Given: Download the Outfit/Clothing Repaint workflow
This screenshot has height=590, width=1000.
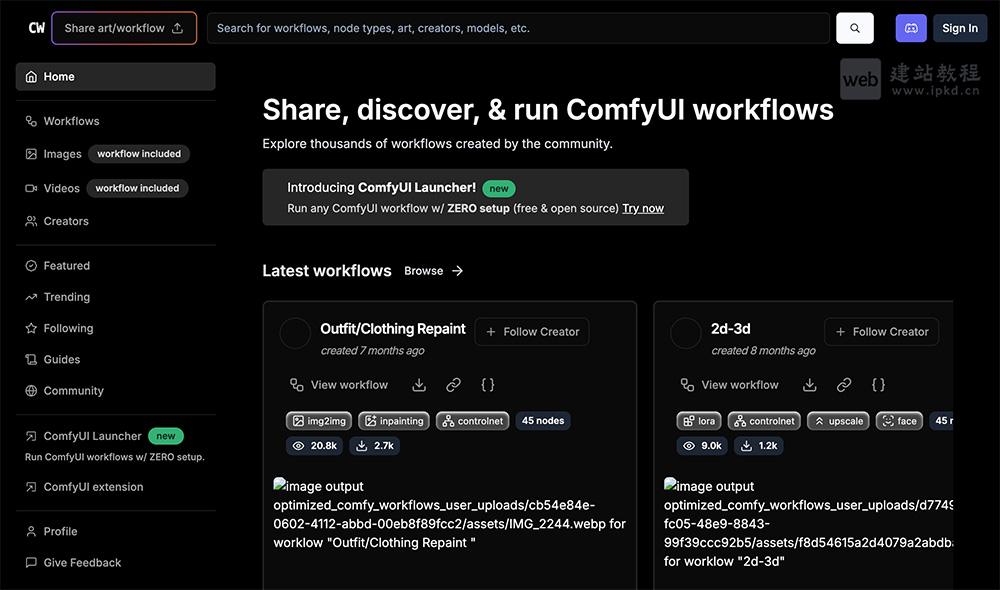Looking at the screenshot, I should click(418, 384).
